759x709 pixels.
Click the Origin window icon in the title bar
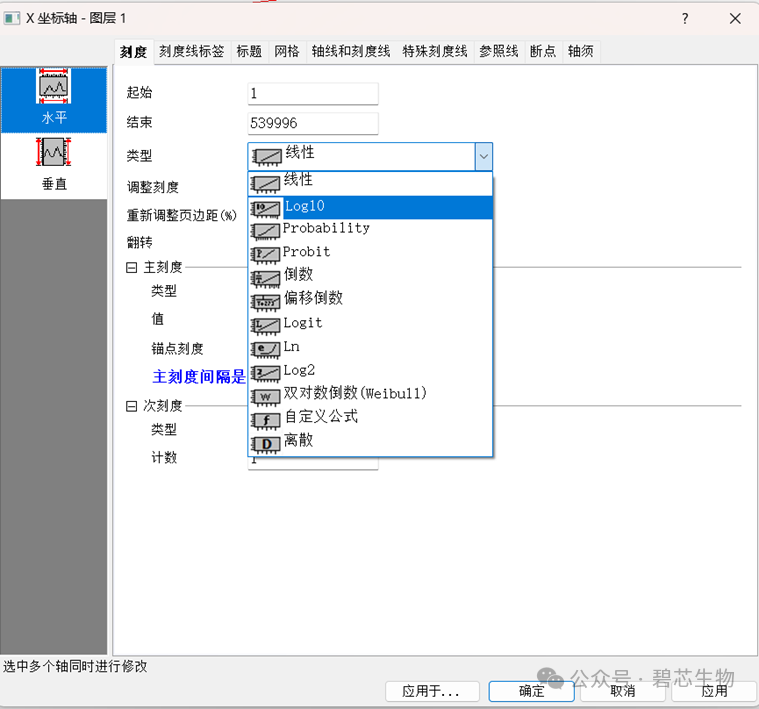pyautogui.click(x=12, y=18)
